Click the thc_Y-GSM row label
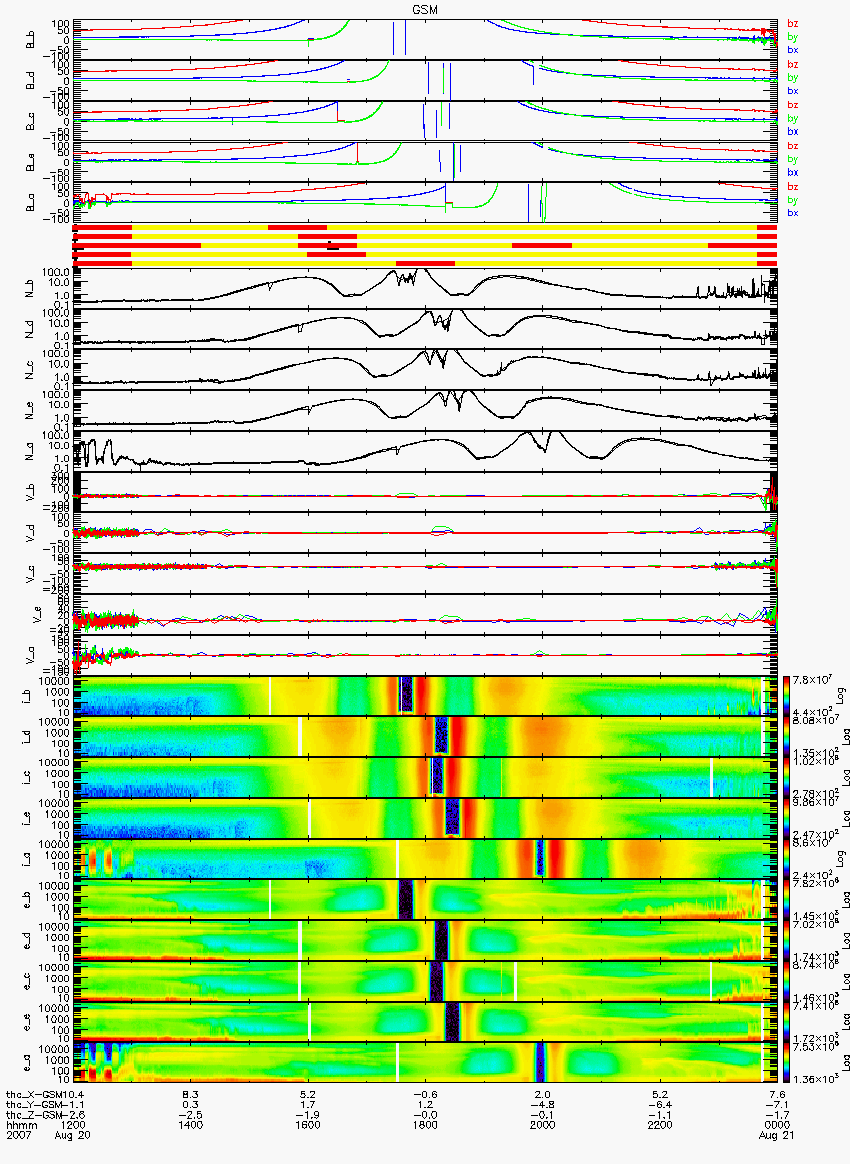This screenshot has width=850, height=1164. point(36,1104)
